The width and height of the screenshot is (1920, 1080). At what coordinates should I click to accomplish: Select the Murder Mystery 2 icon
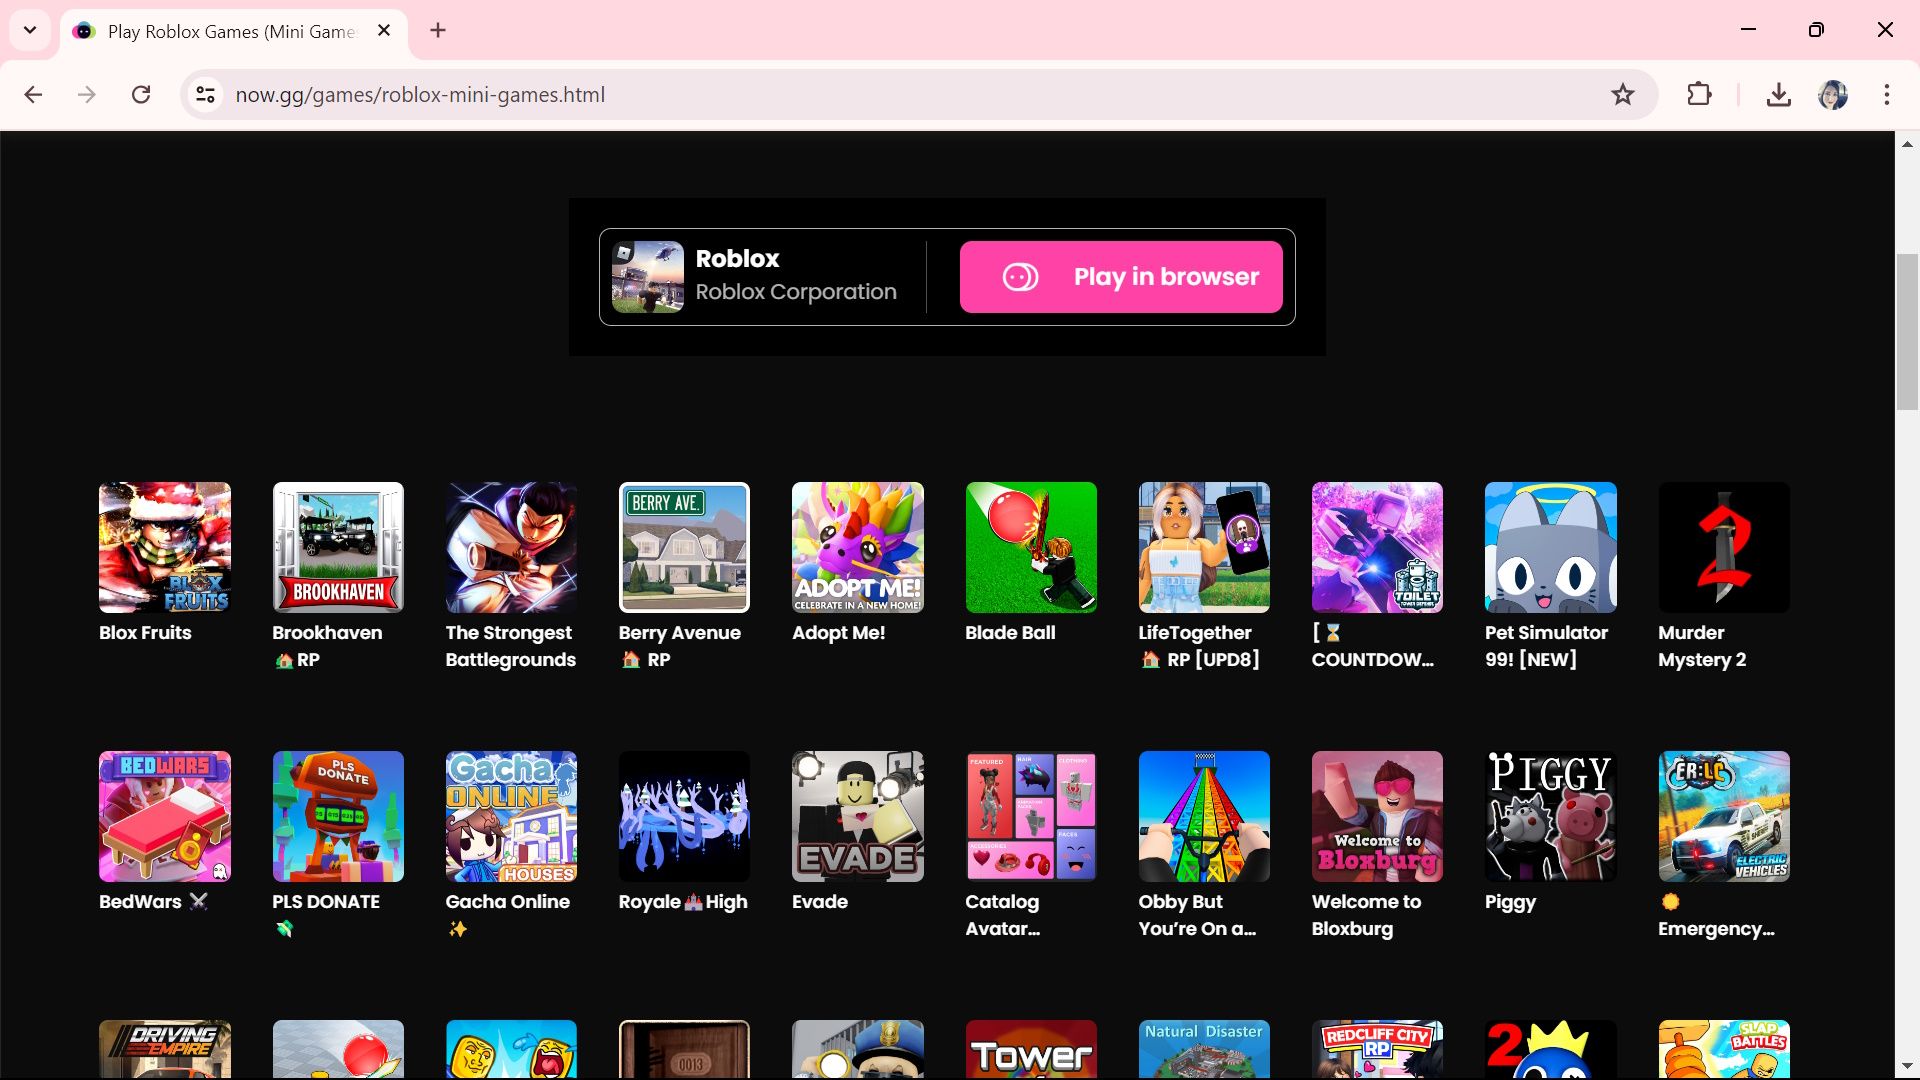[x=1724, y=547]
